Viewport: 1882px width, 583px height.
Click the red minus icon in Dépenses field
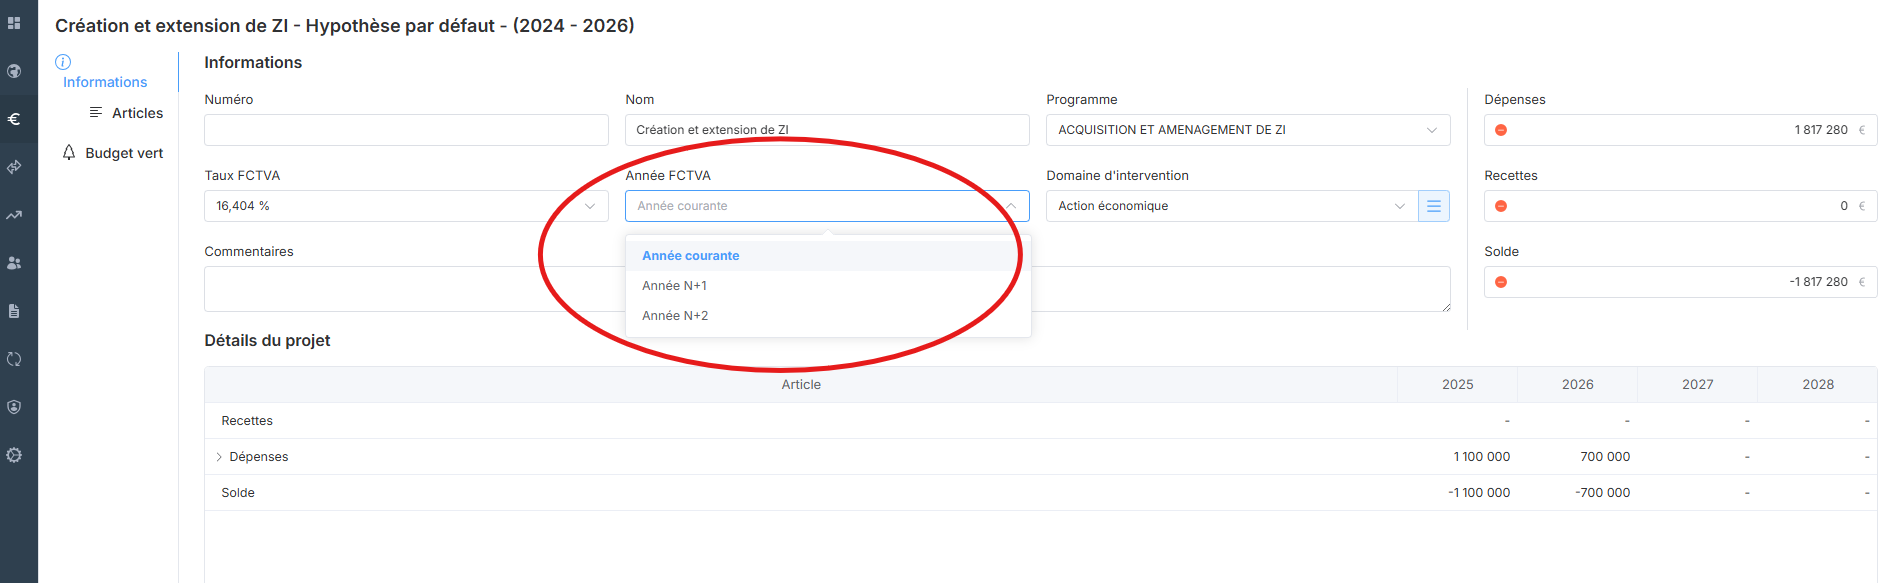point(1501,130)
